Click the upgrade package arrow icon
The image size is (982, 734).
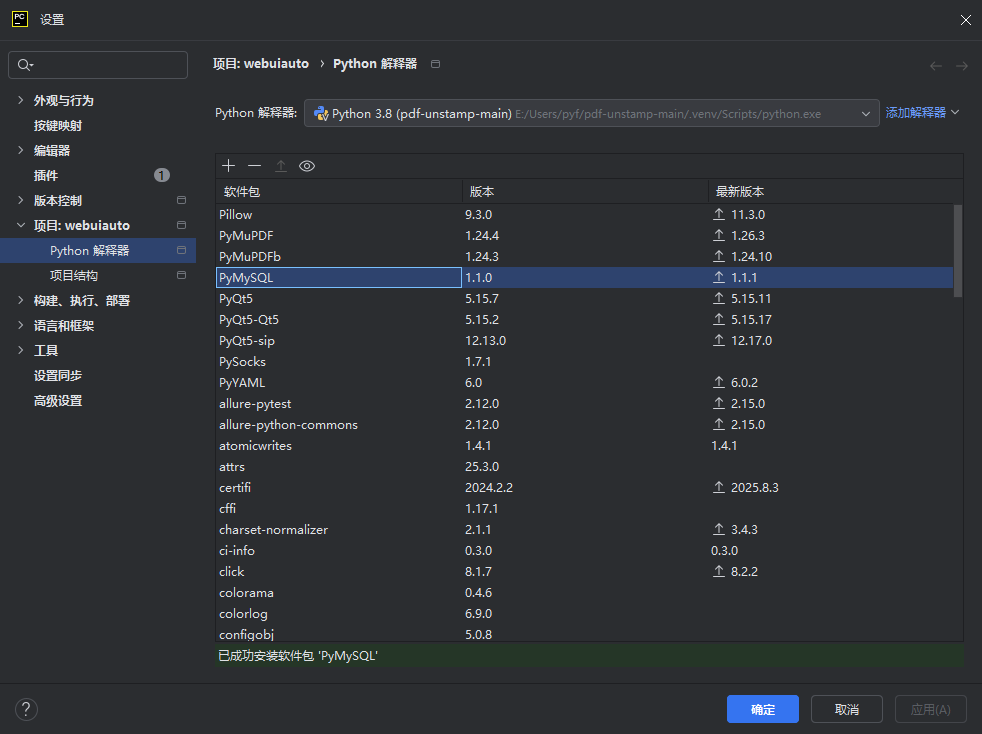pos(281,166)
